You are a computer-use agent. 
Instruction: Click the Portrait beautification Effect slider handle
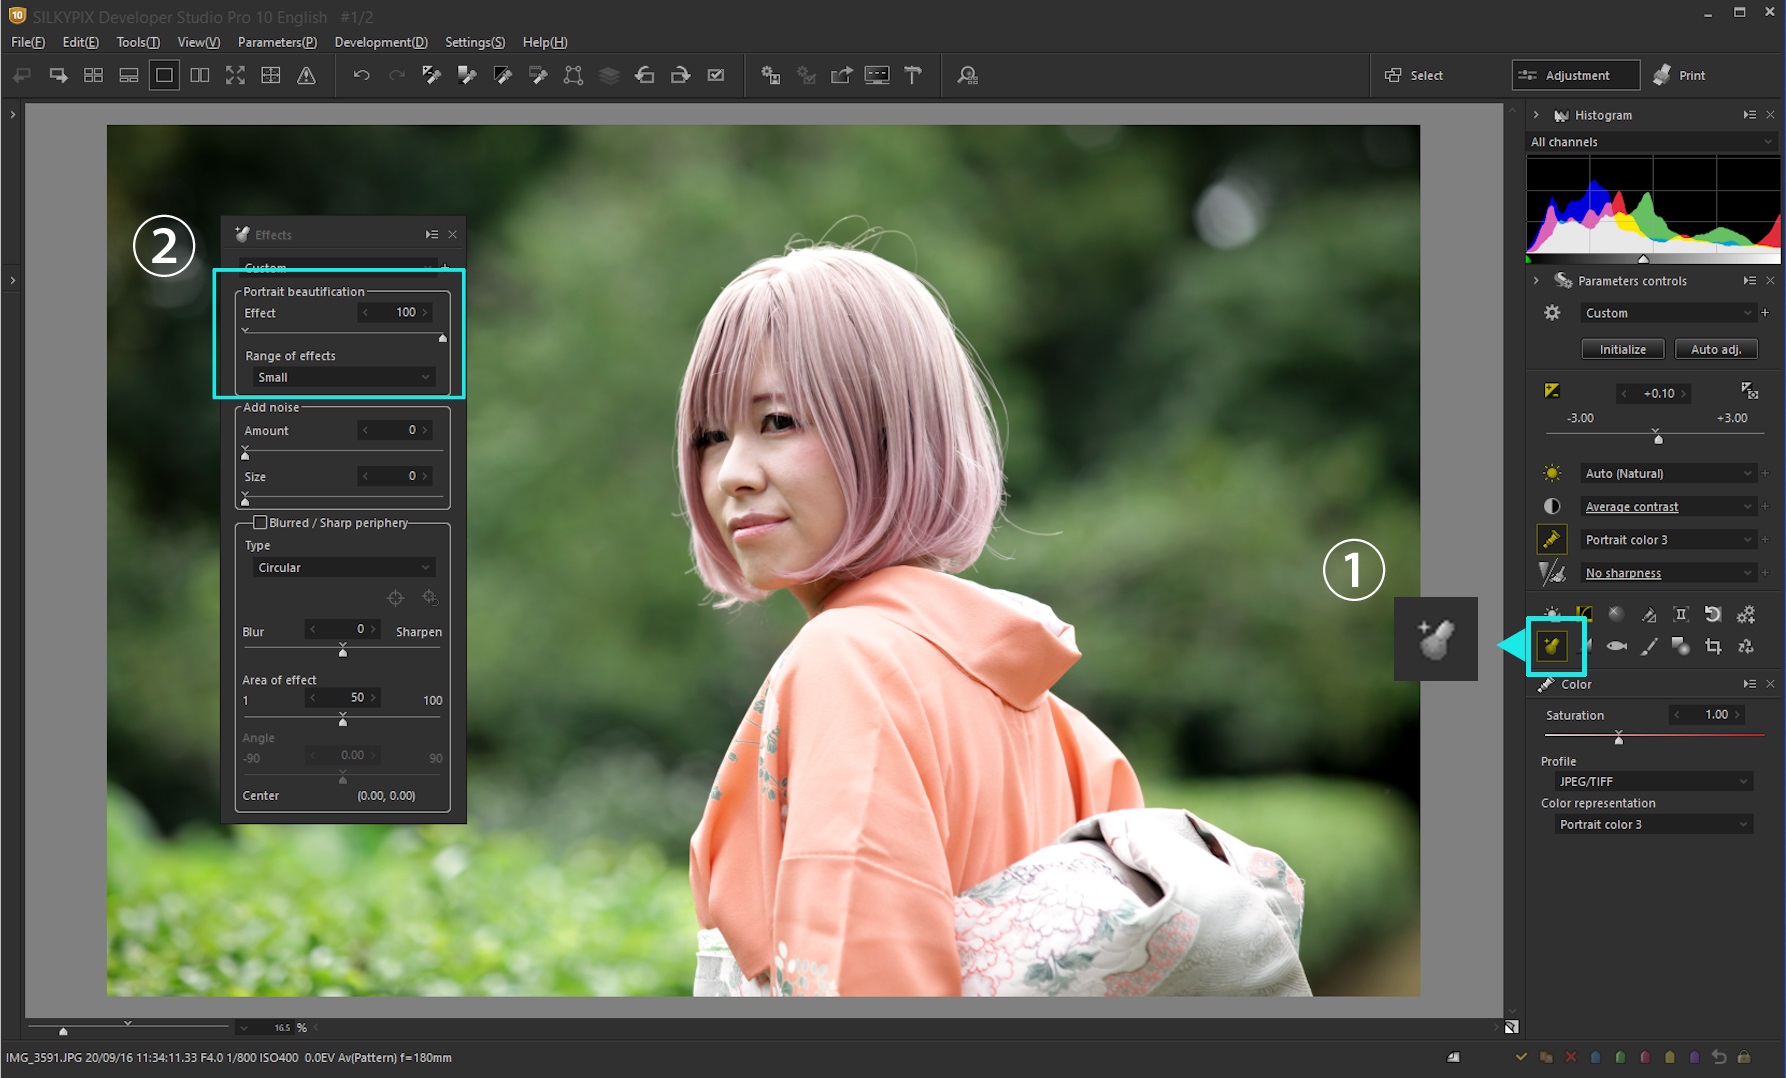[443, 338]
